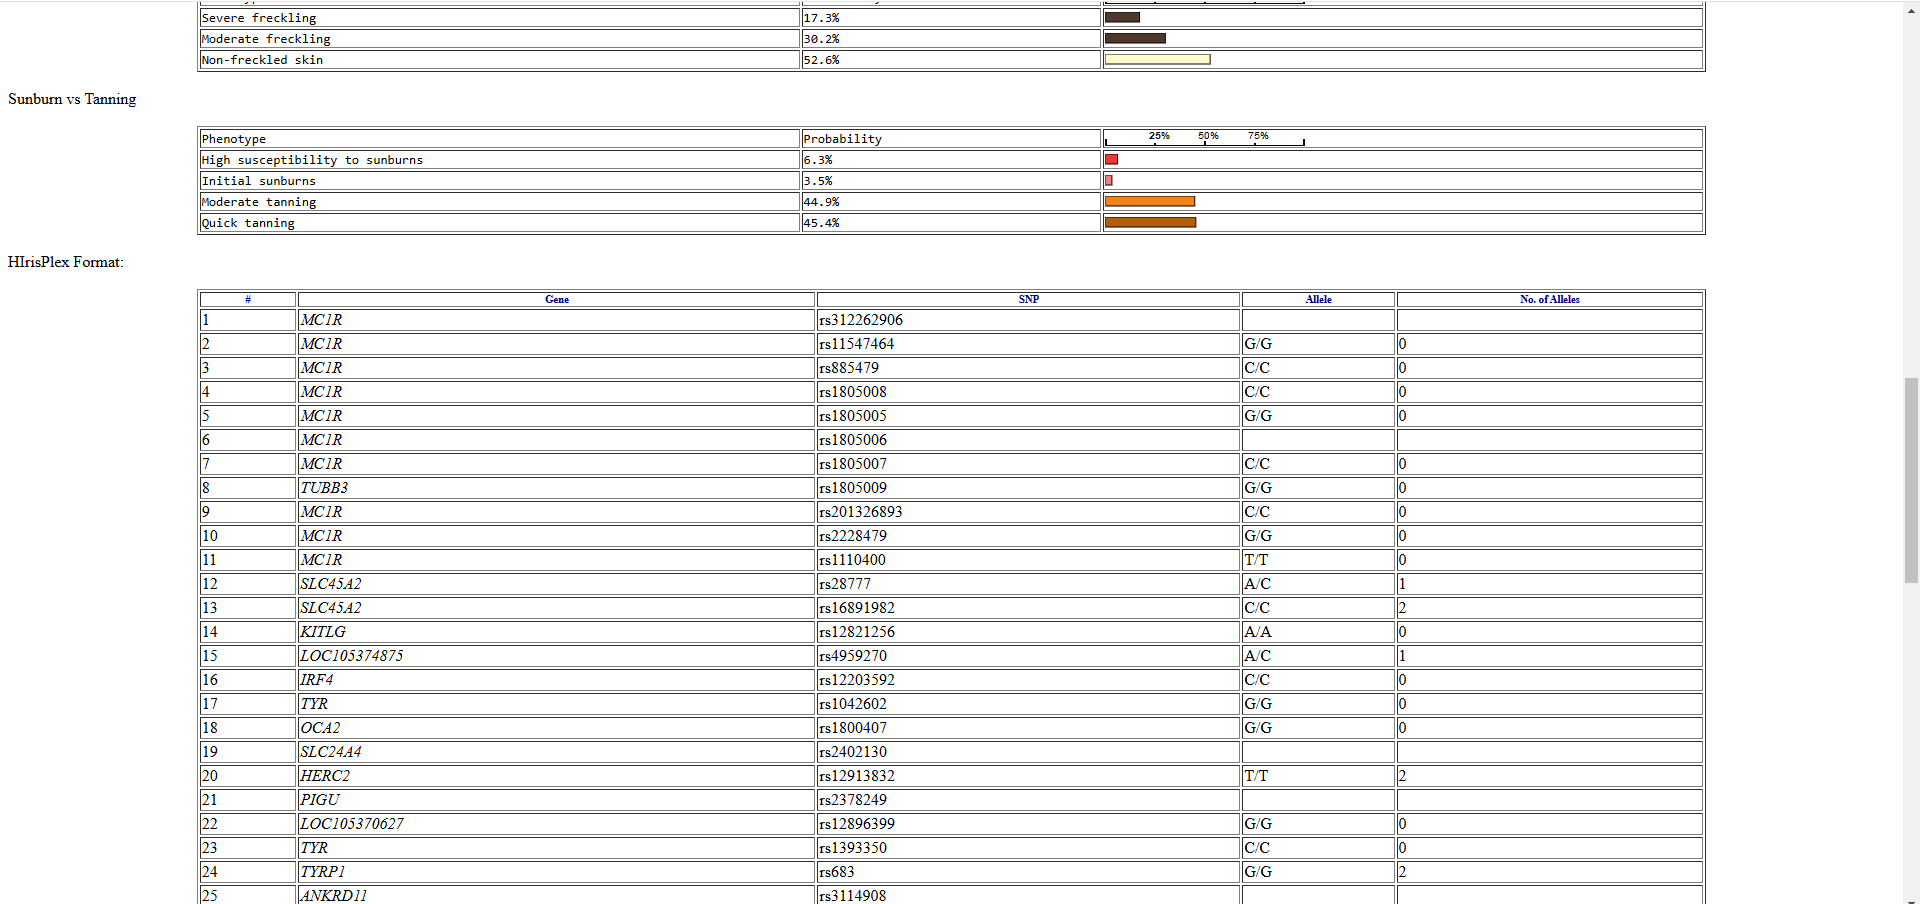This screenshot has height=904, width=1920.
Task: Select the rs12913832 HERC2 SNP entry
Action: point(858,776)
